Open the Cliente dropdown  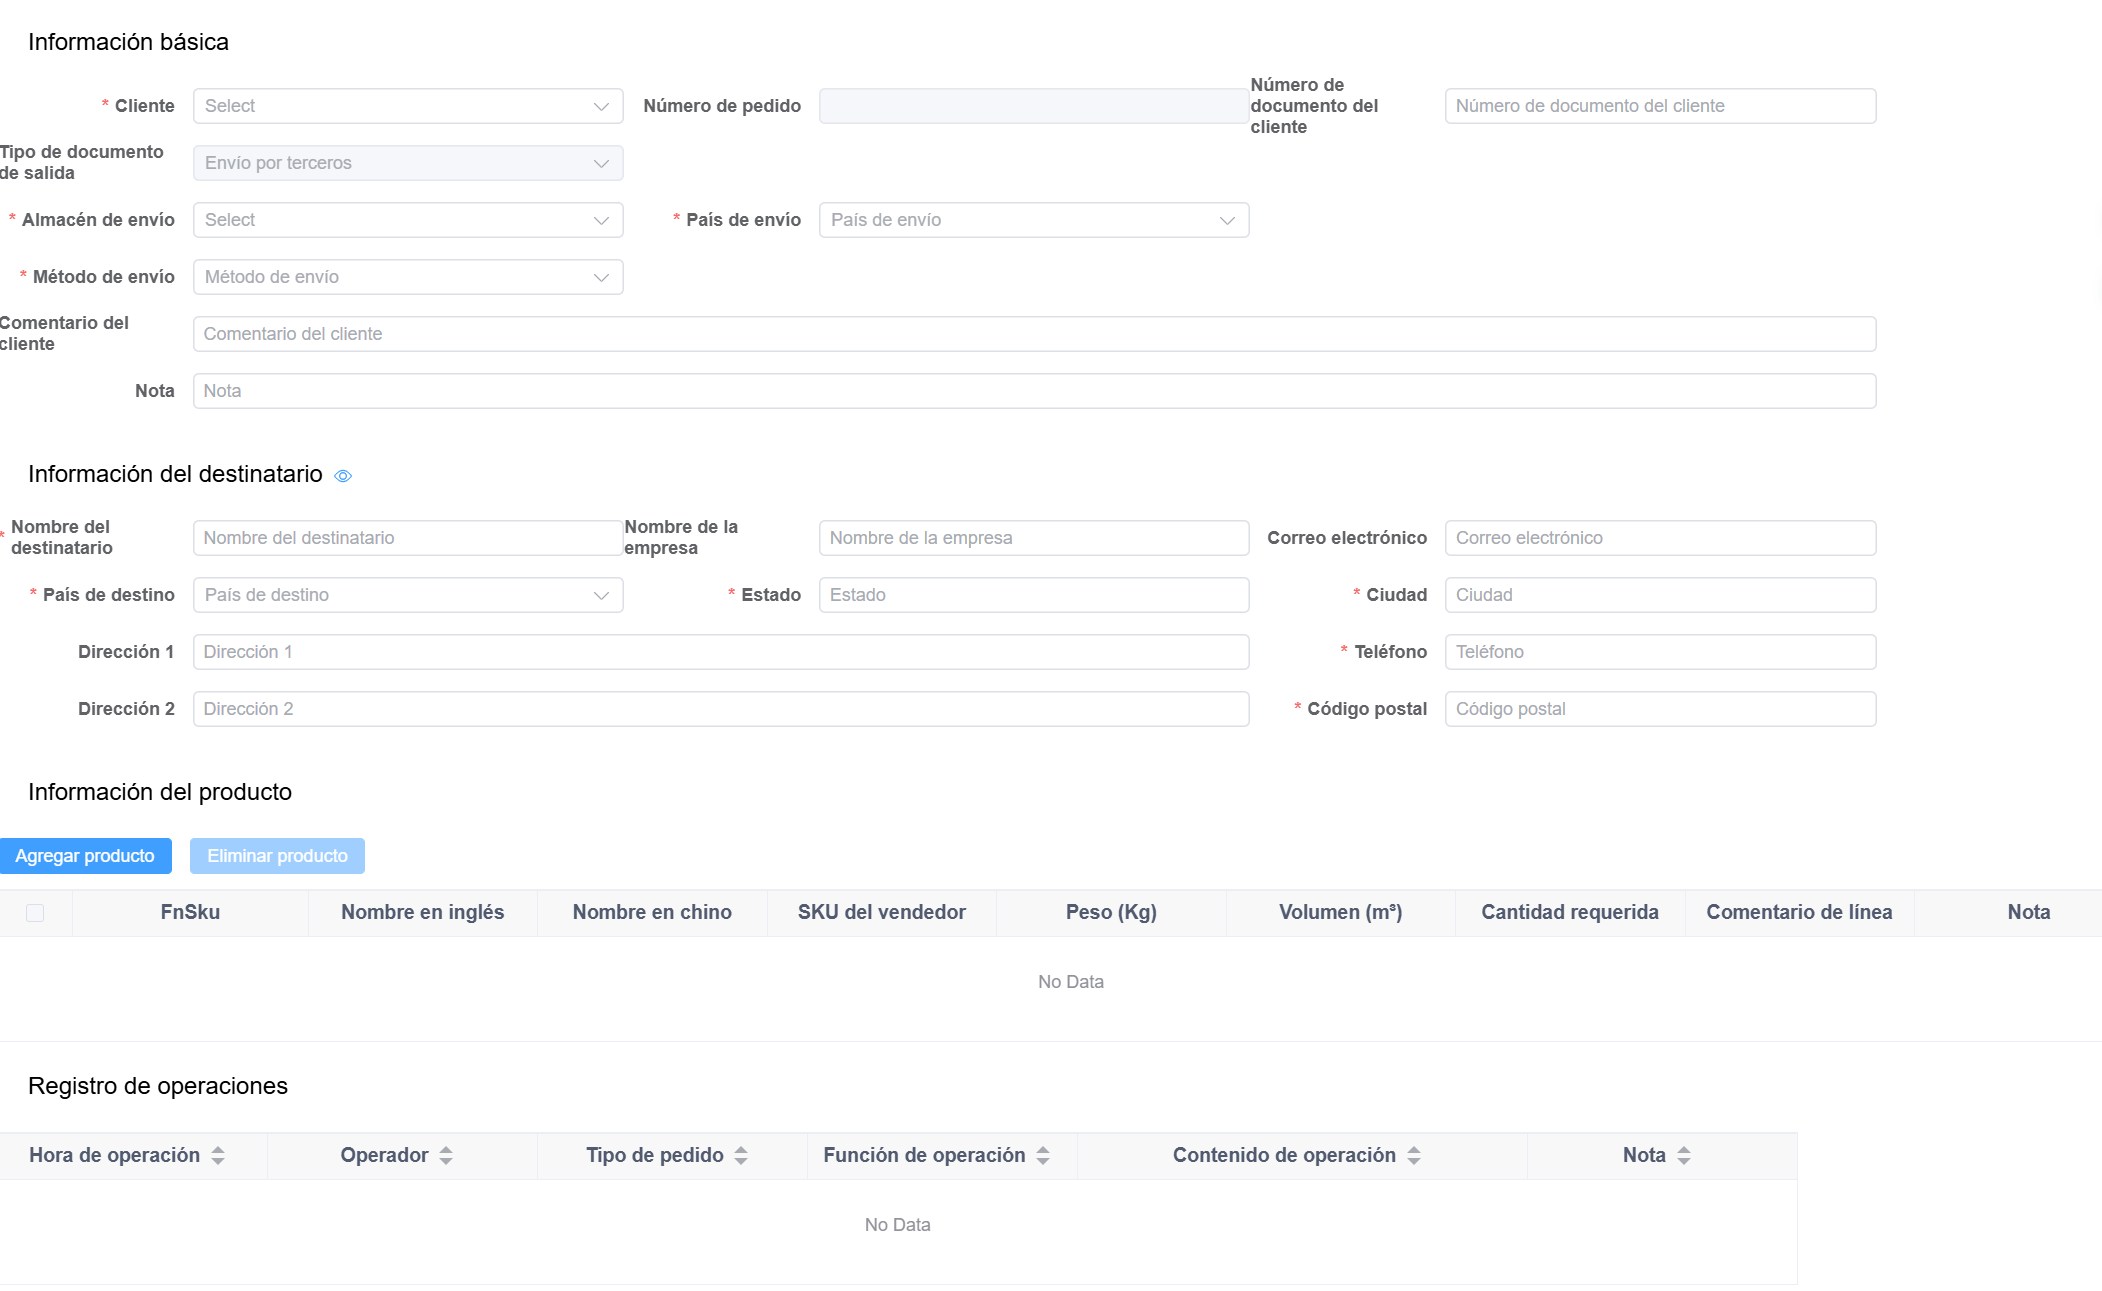pyautogui.click(x=407, y=106)
